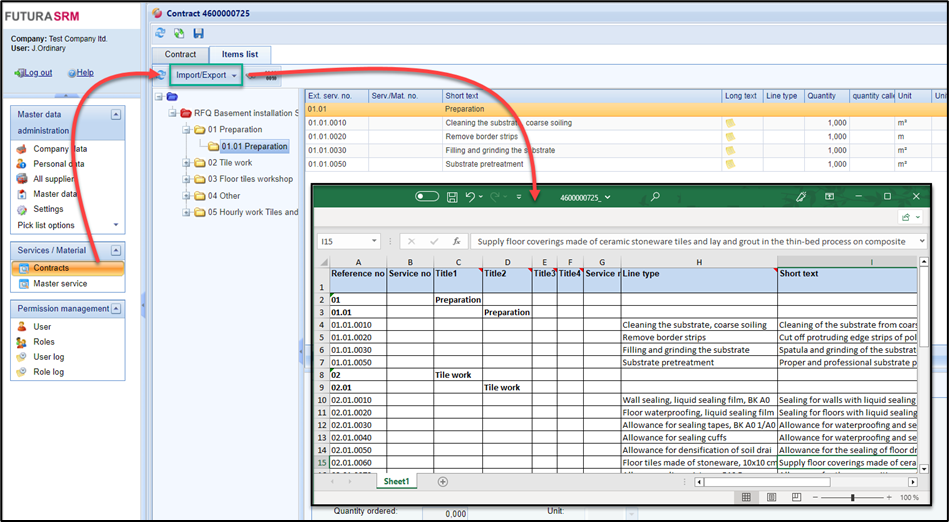Switch to the Contract tab
This screenshot has width=949, height=522.
point(180,54)
